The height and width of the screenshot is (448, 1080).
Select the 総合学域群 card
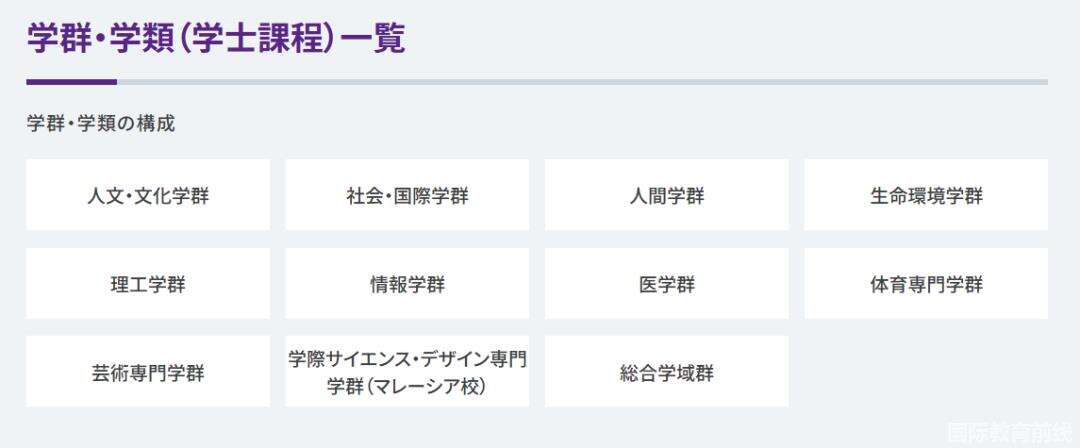click(666, 372)
